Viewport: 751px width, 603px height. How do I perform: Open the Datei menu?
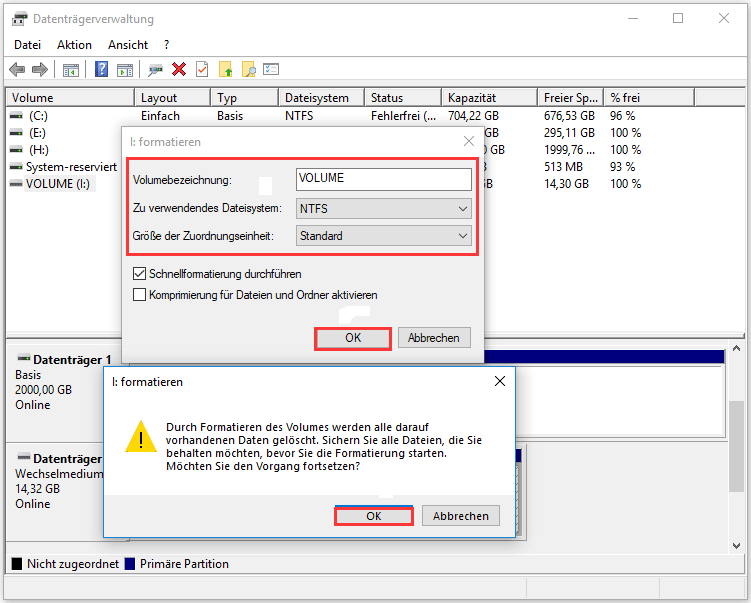(27, 45)
